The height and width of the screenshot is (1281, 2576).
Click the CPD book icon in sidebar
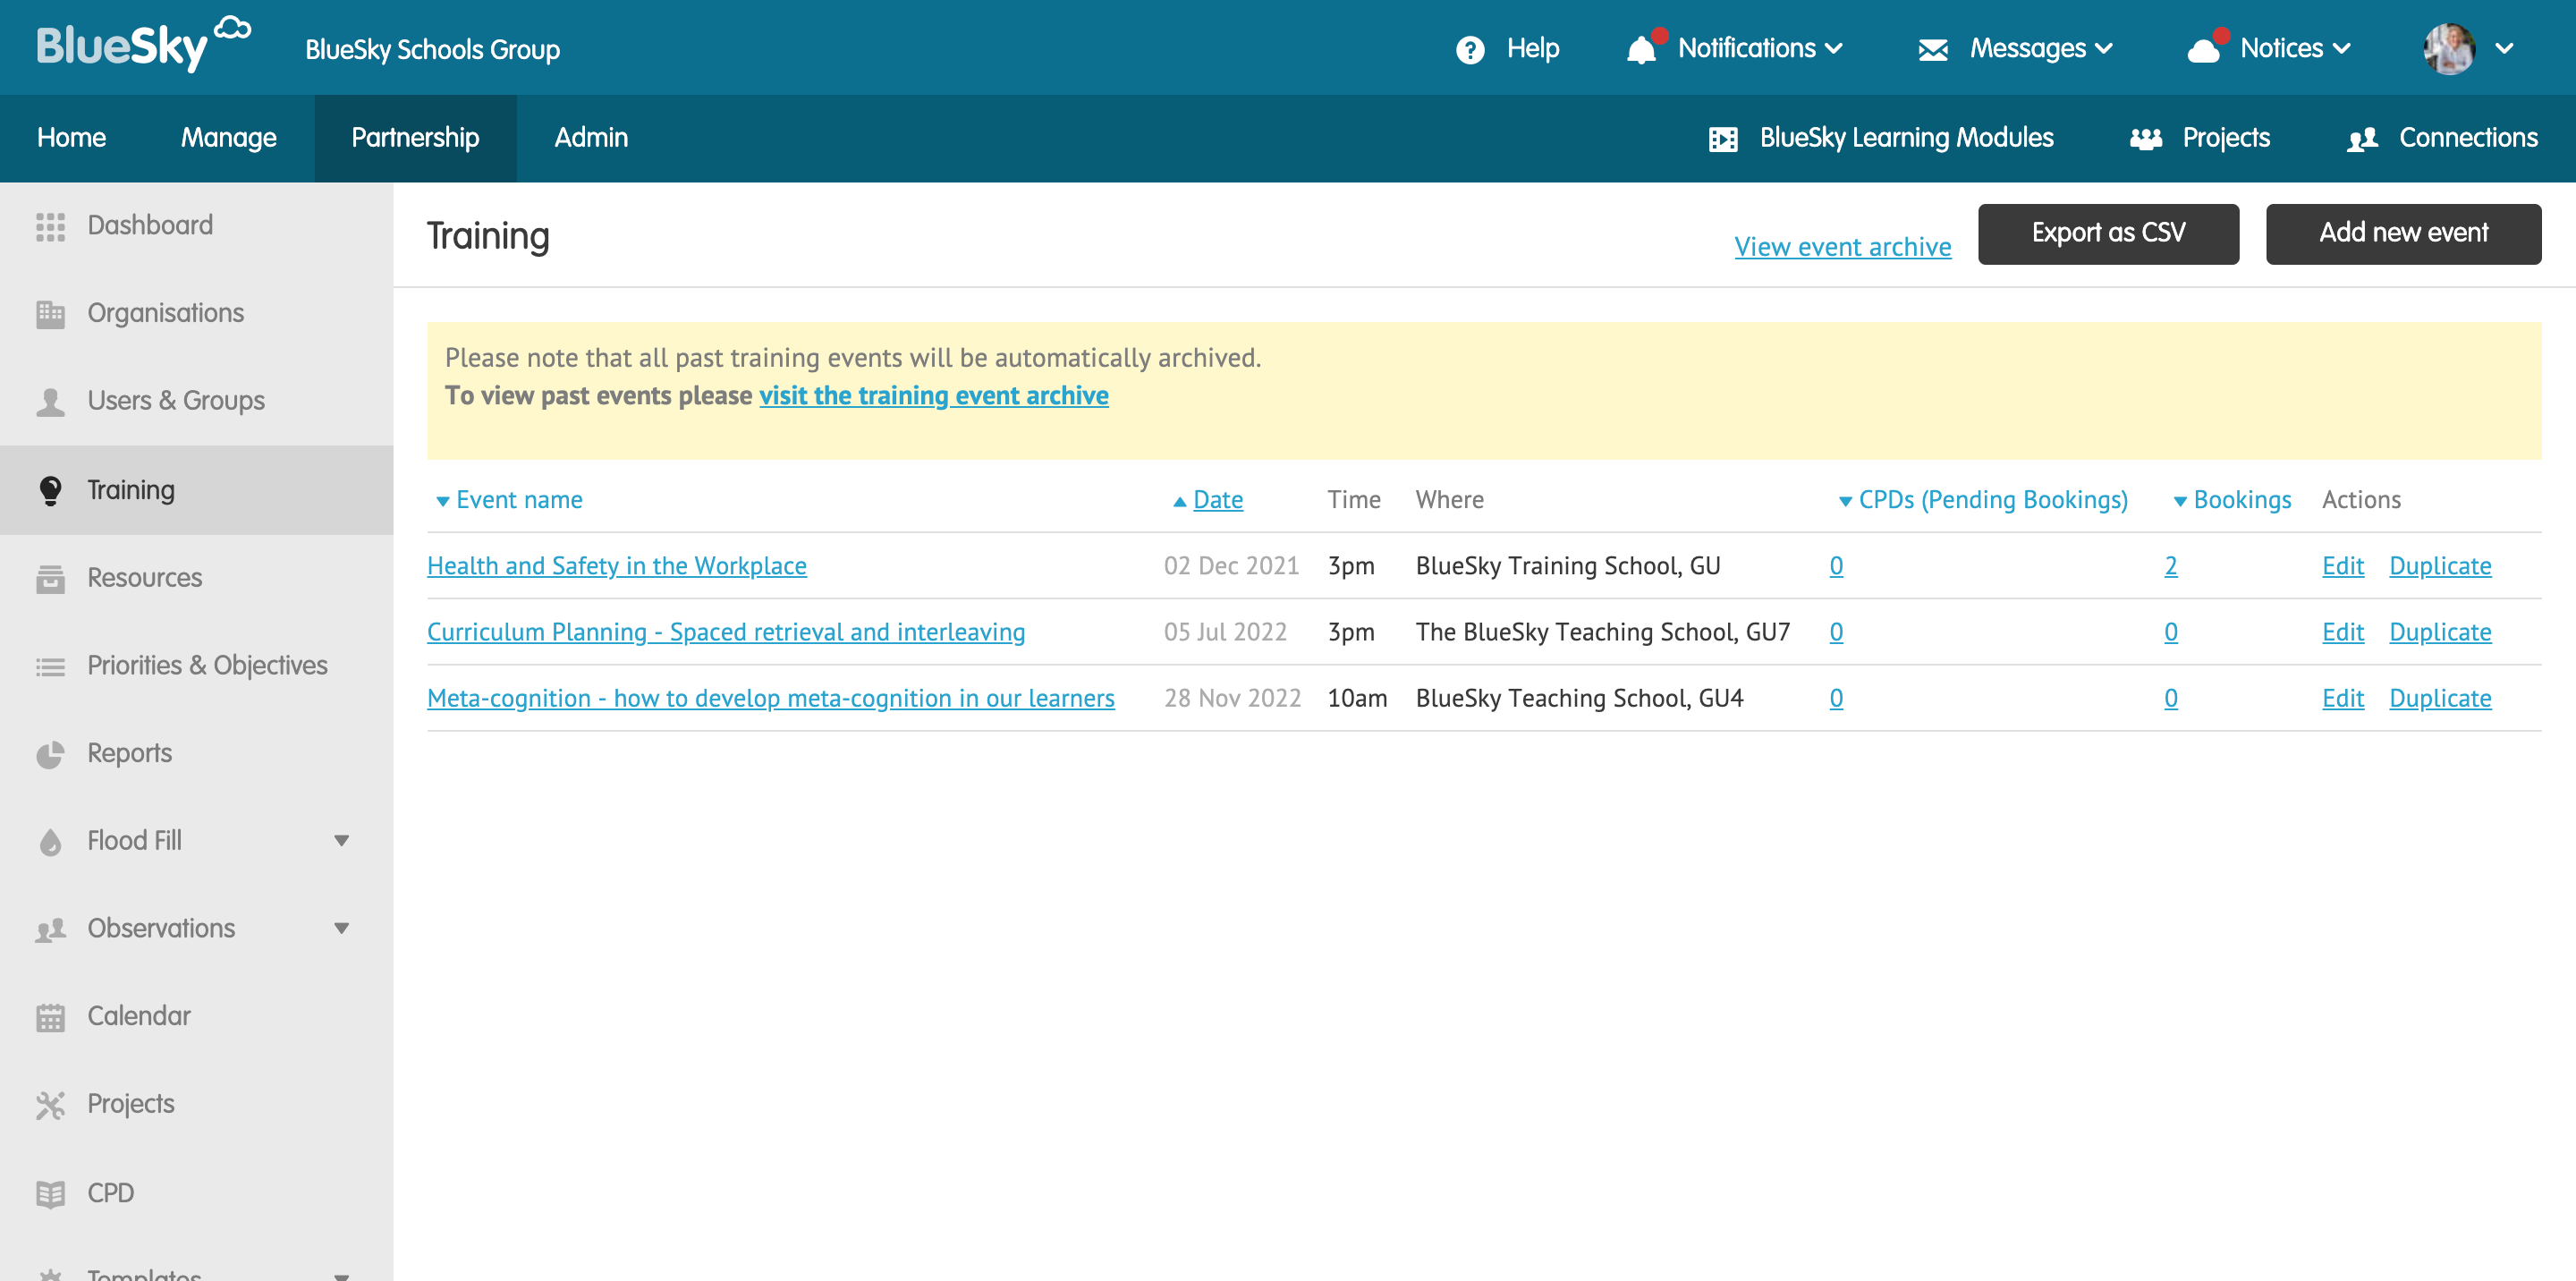(x=50, y=1194)
